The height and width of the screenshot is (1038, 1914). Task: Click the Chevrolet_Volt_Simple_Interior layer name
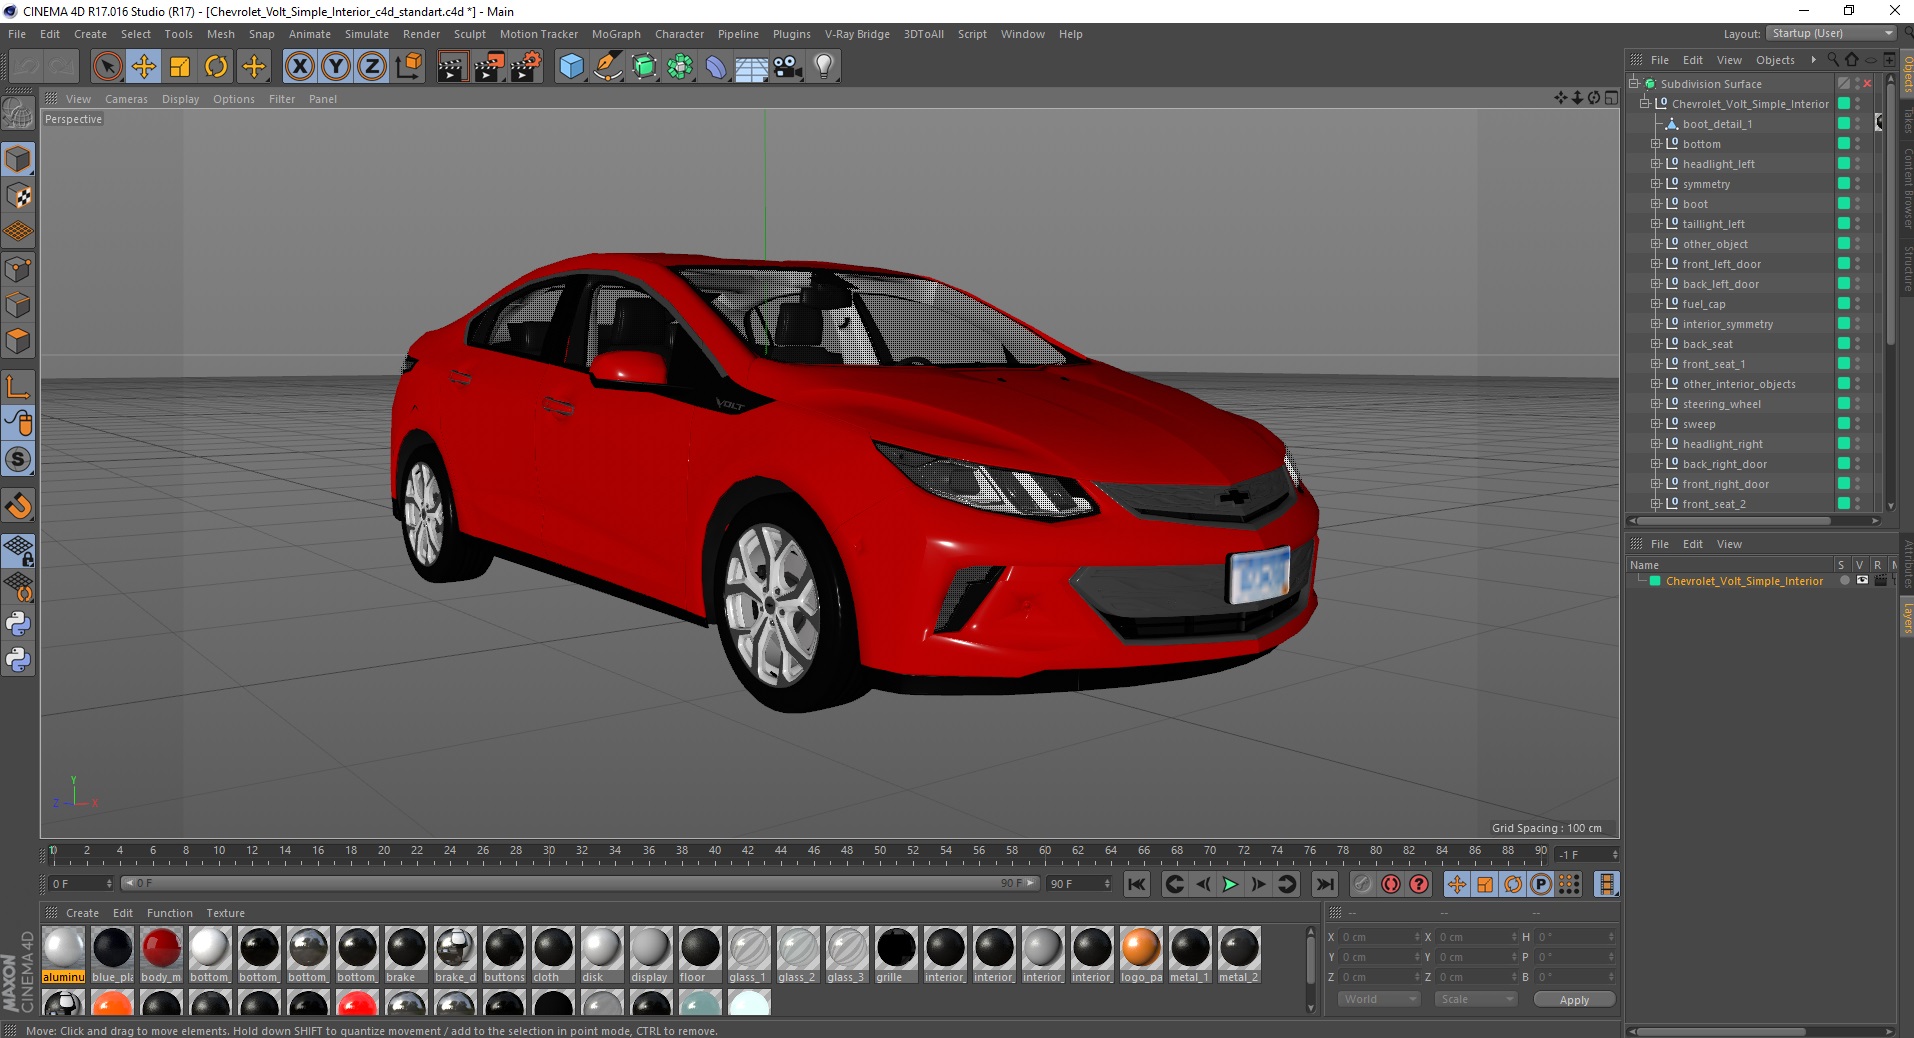(x=1744, y=581)
